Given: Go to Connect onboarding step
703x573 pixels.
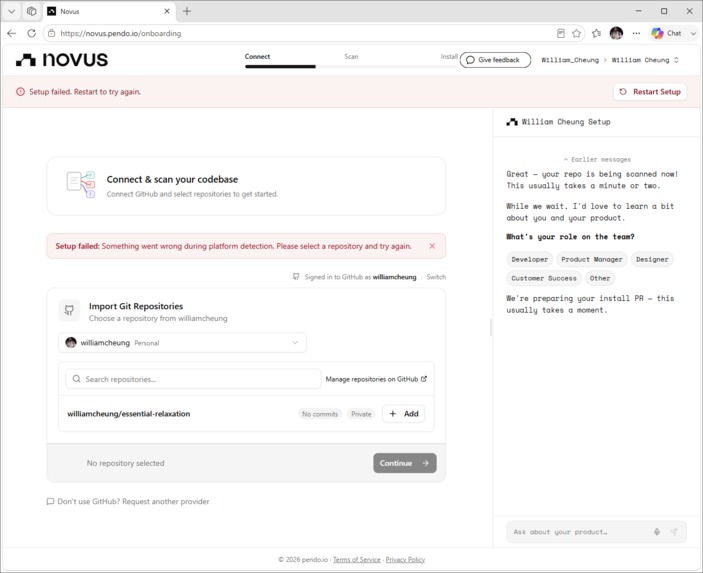Looking at the screenshot, I should tap(257, 56).
